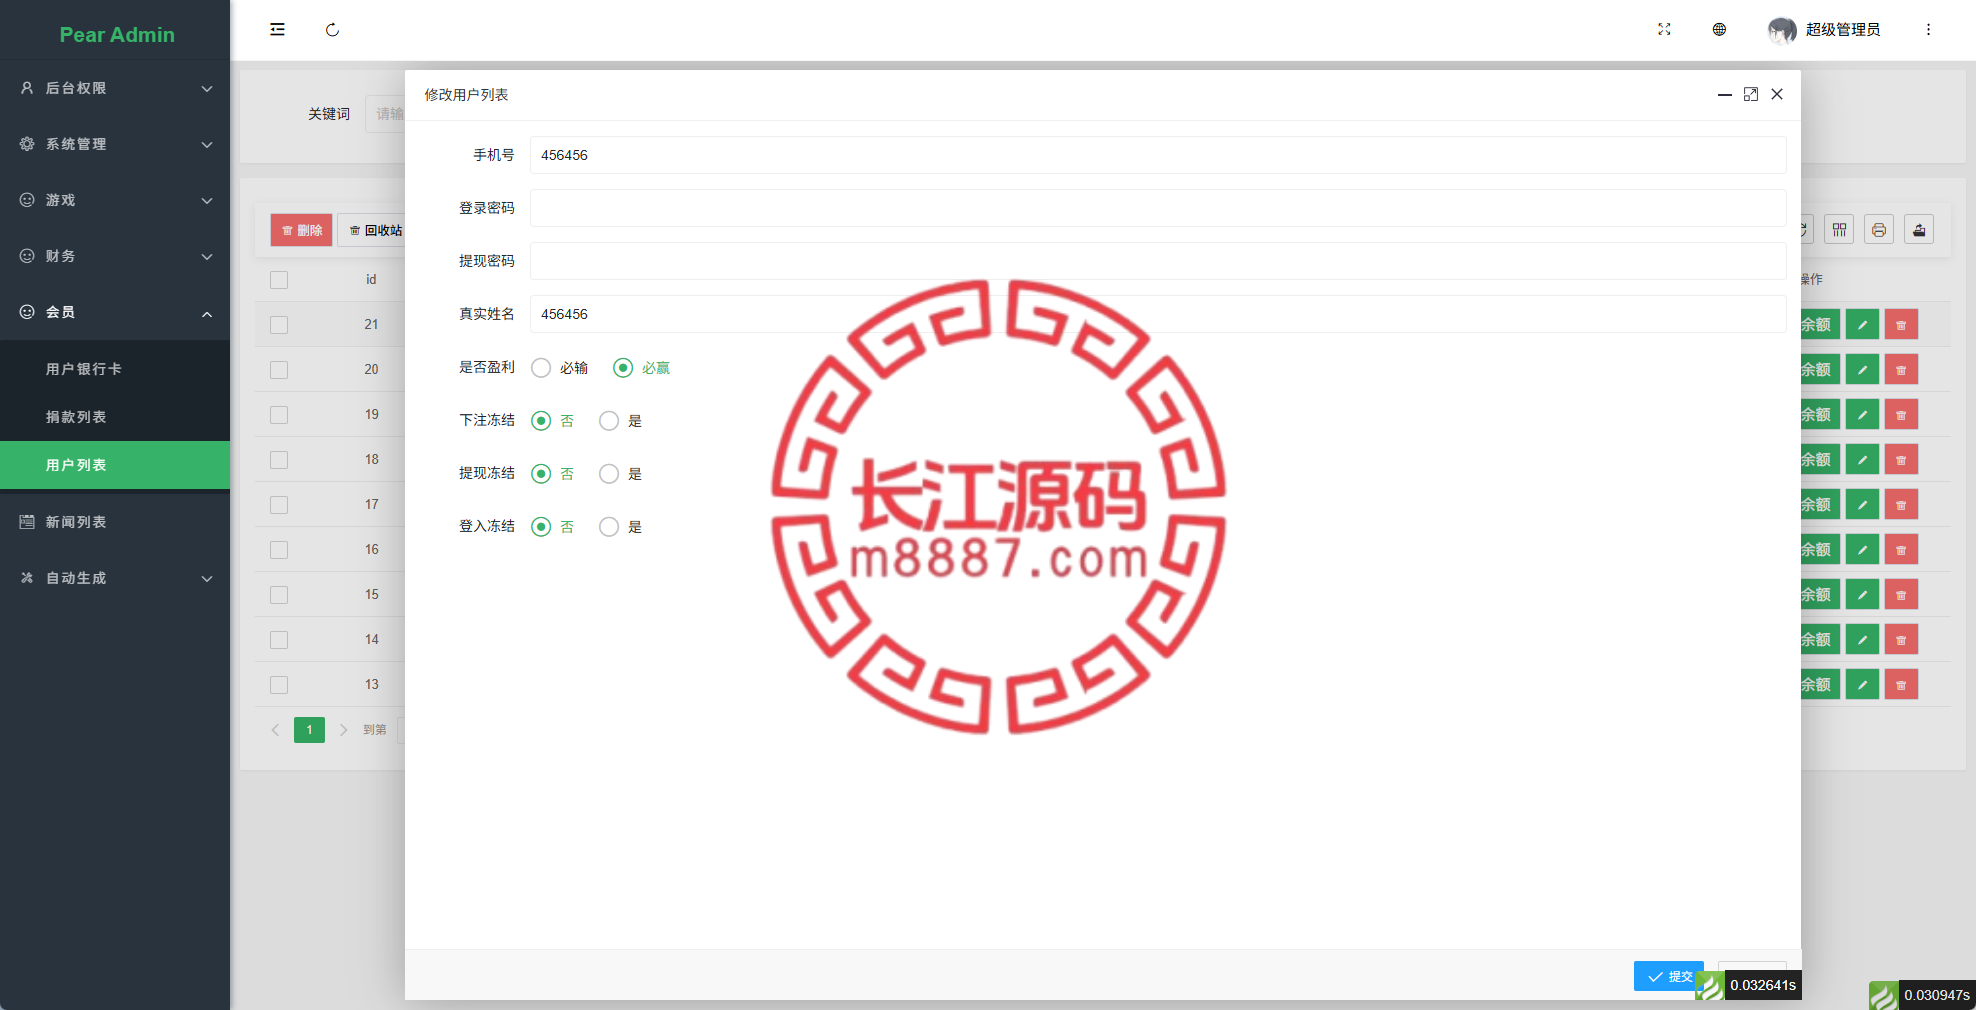The width and height of the screenshot is (1976, 1010).
Task: Edit user row 18 via pencil icon
Action: click(x=1862, y=460)
